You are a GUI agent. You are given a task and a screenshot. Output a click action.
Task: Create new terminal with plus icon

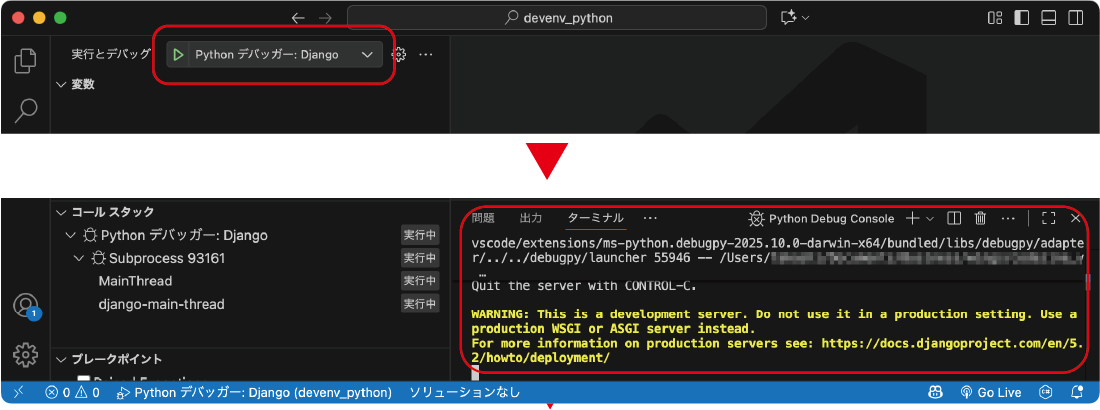coord(912,218)
